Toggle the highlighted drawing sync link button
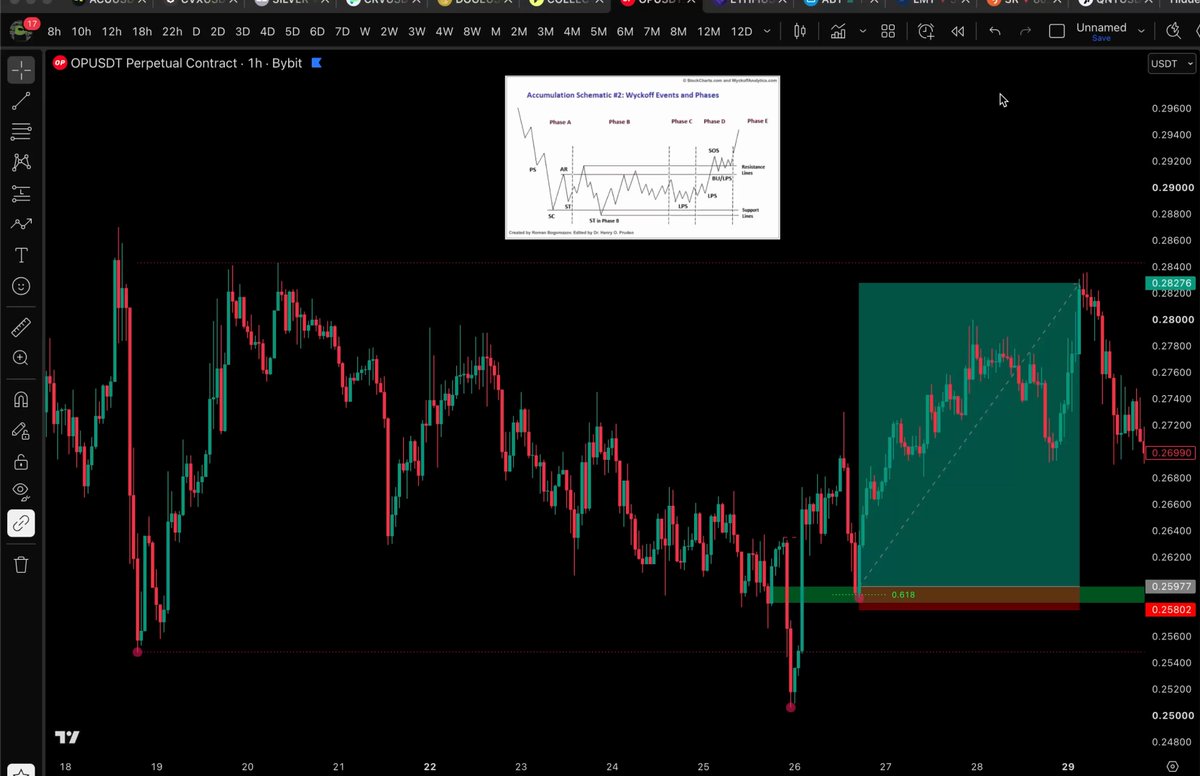This screenshot has height=776, width=1200. click(x=21, y=522)
